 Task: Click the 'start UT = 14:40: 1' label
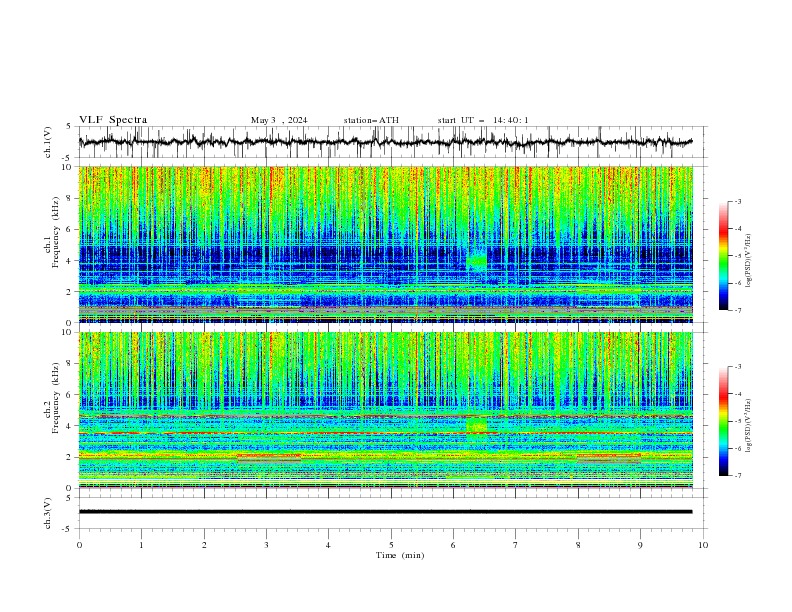(483, 120)
